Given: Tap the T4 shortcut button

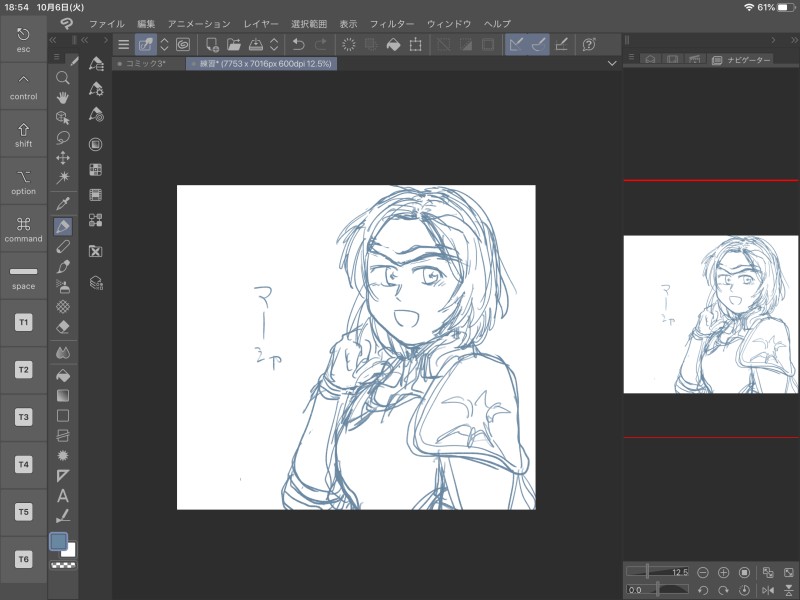Looking at the screenshot, I should [x=23, y=464].
